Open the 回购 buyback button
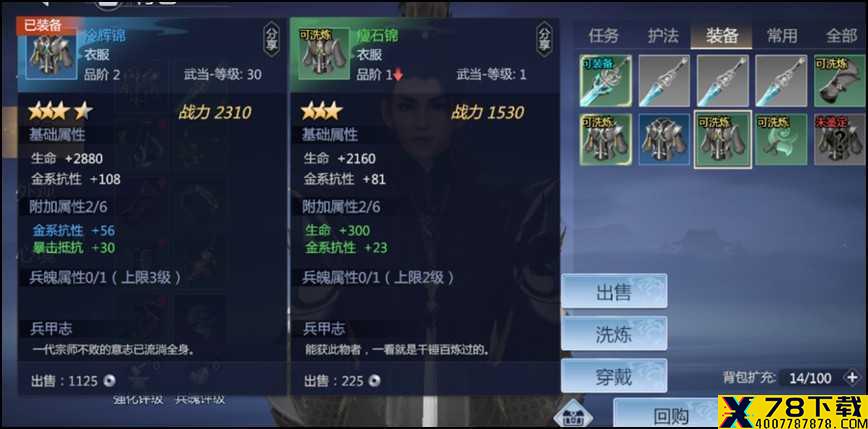The height and width of the screenshot is (429, 868). point(671,414)
